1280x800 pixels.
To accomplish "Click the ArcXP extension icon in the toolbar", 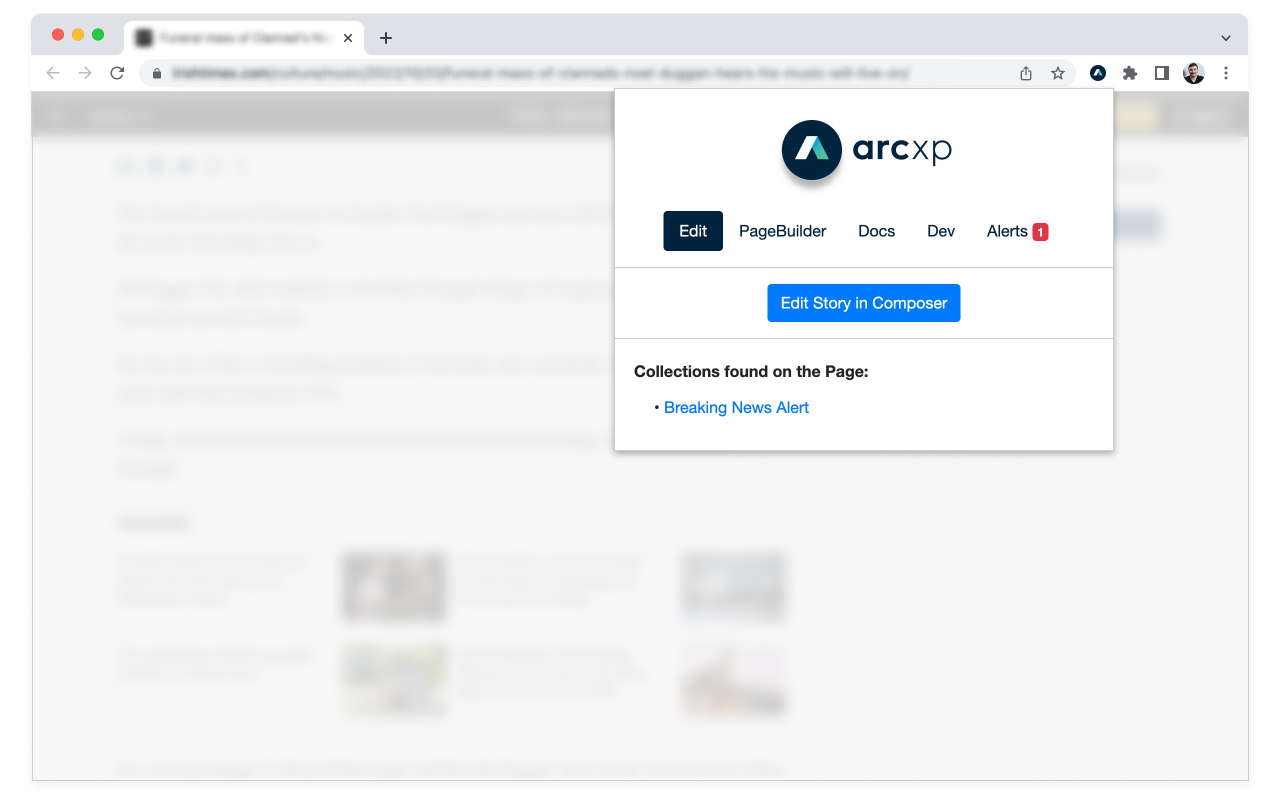I will [1097, 72].
